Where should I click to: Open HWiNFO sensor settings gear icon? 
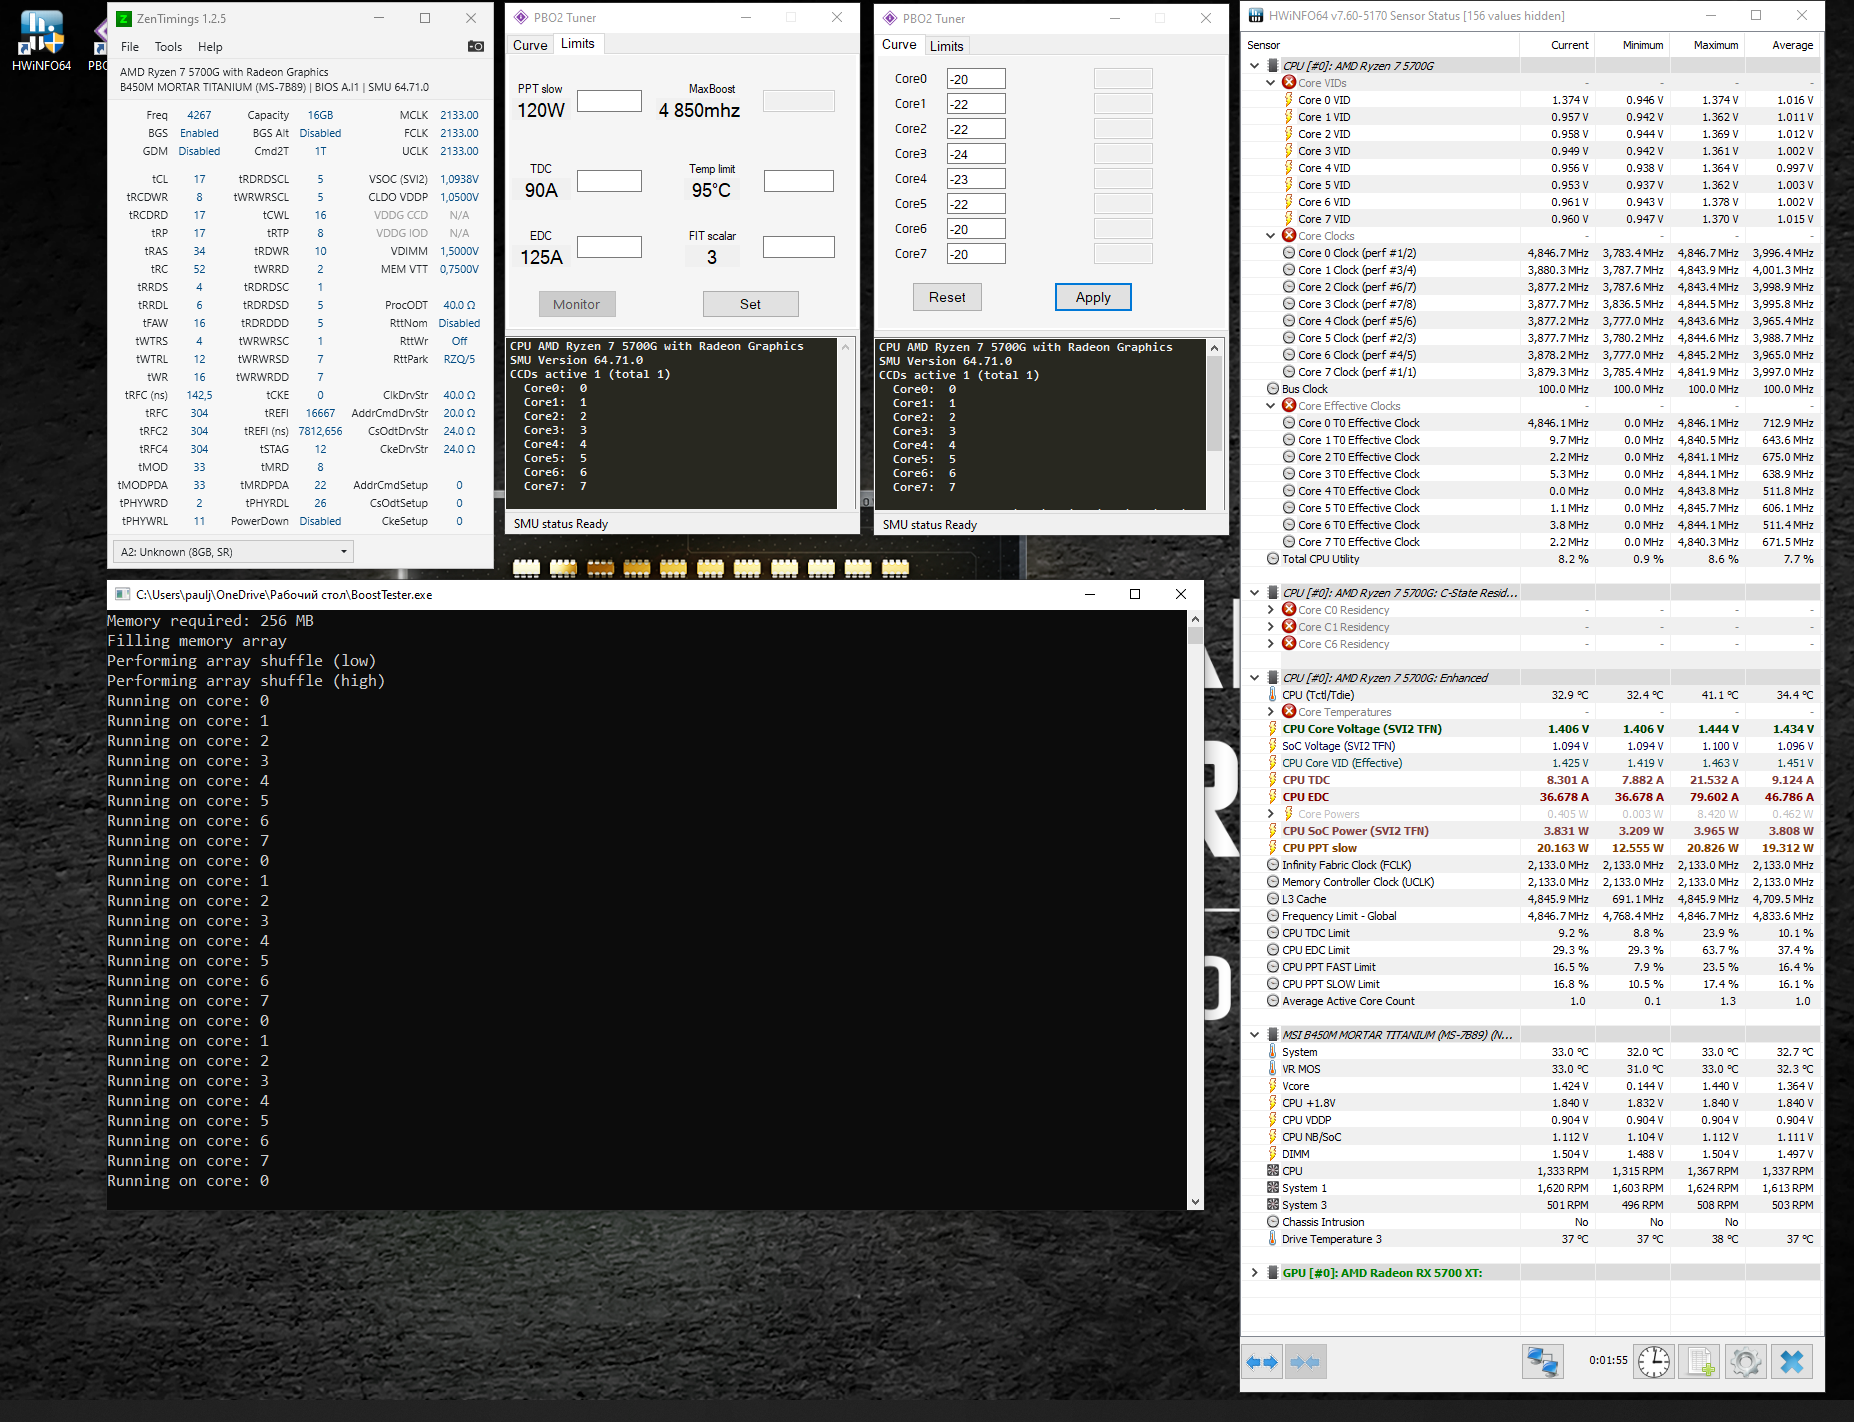pos(1746,1362)
